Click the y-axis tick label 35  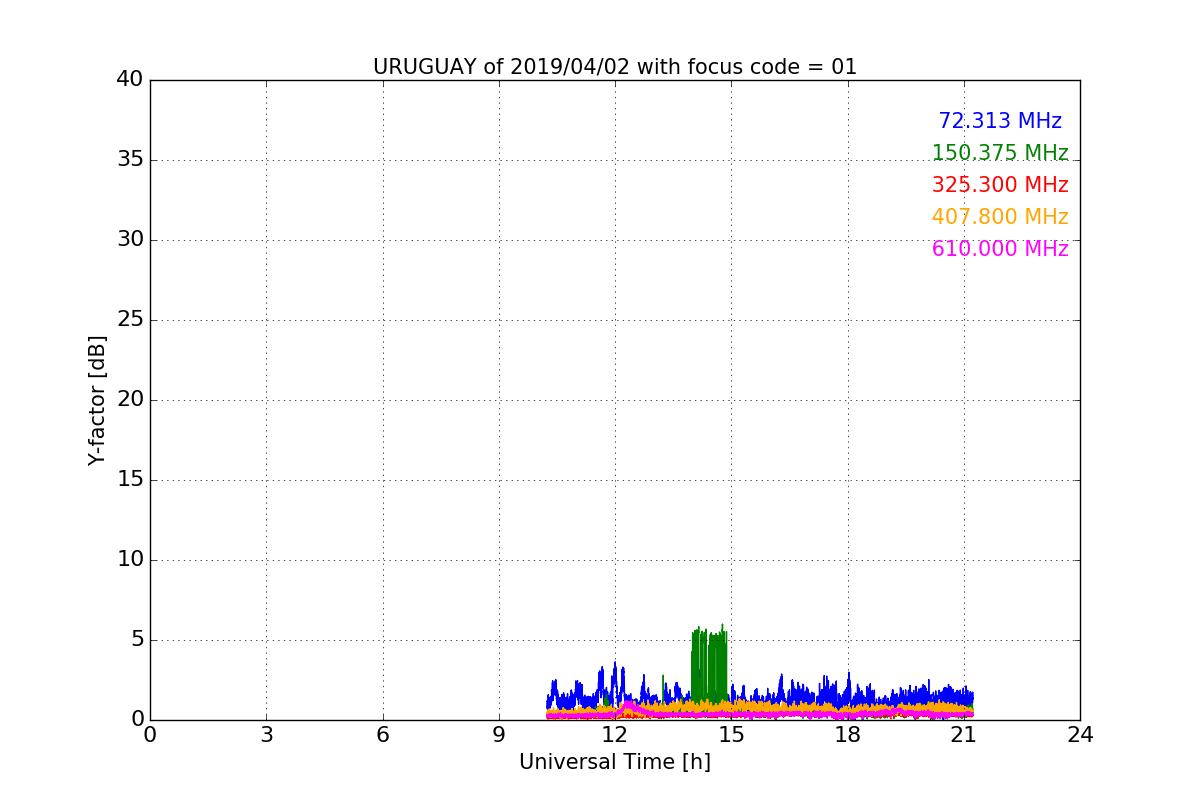pyautogui.click(x=130, y=160)
